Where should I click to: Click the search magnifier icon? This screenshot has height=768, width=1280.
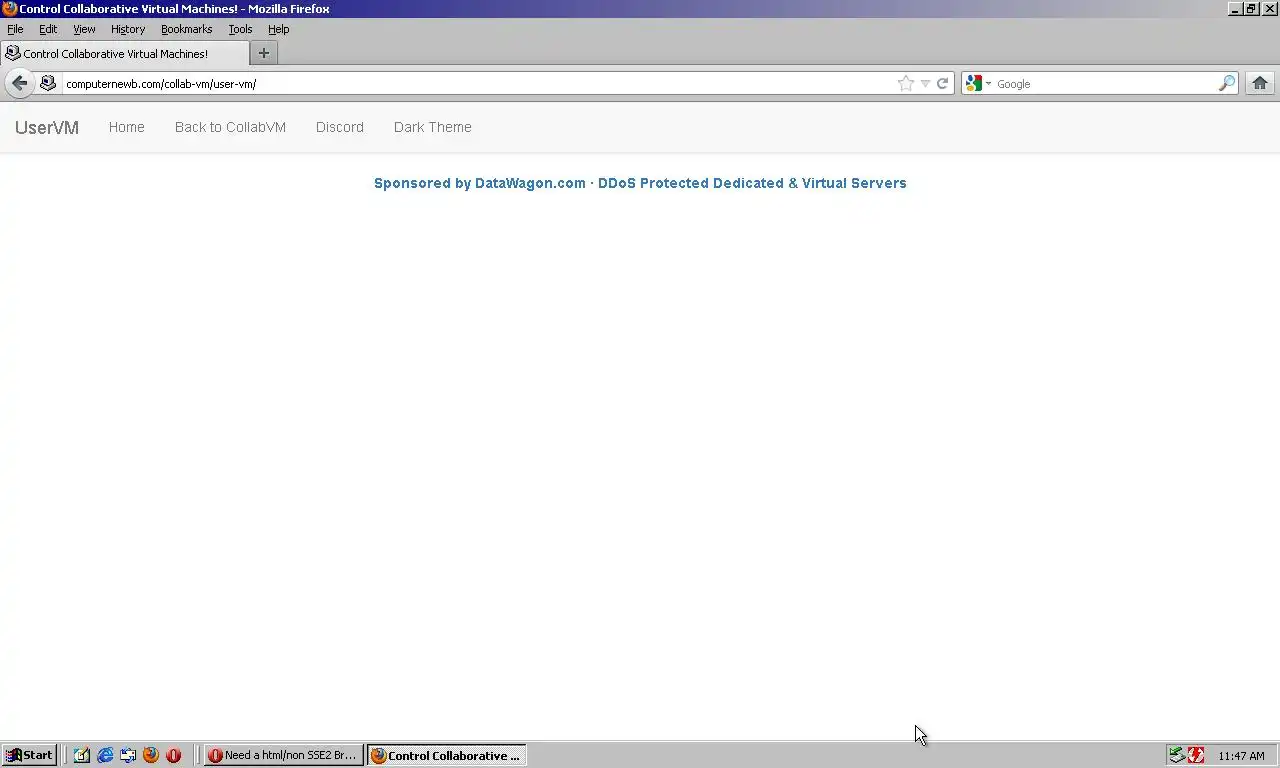point(1226,84)
